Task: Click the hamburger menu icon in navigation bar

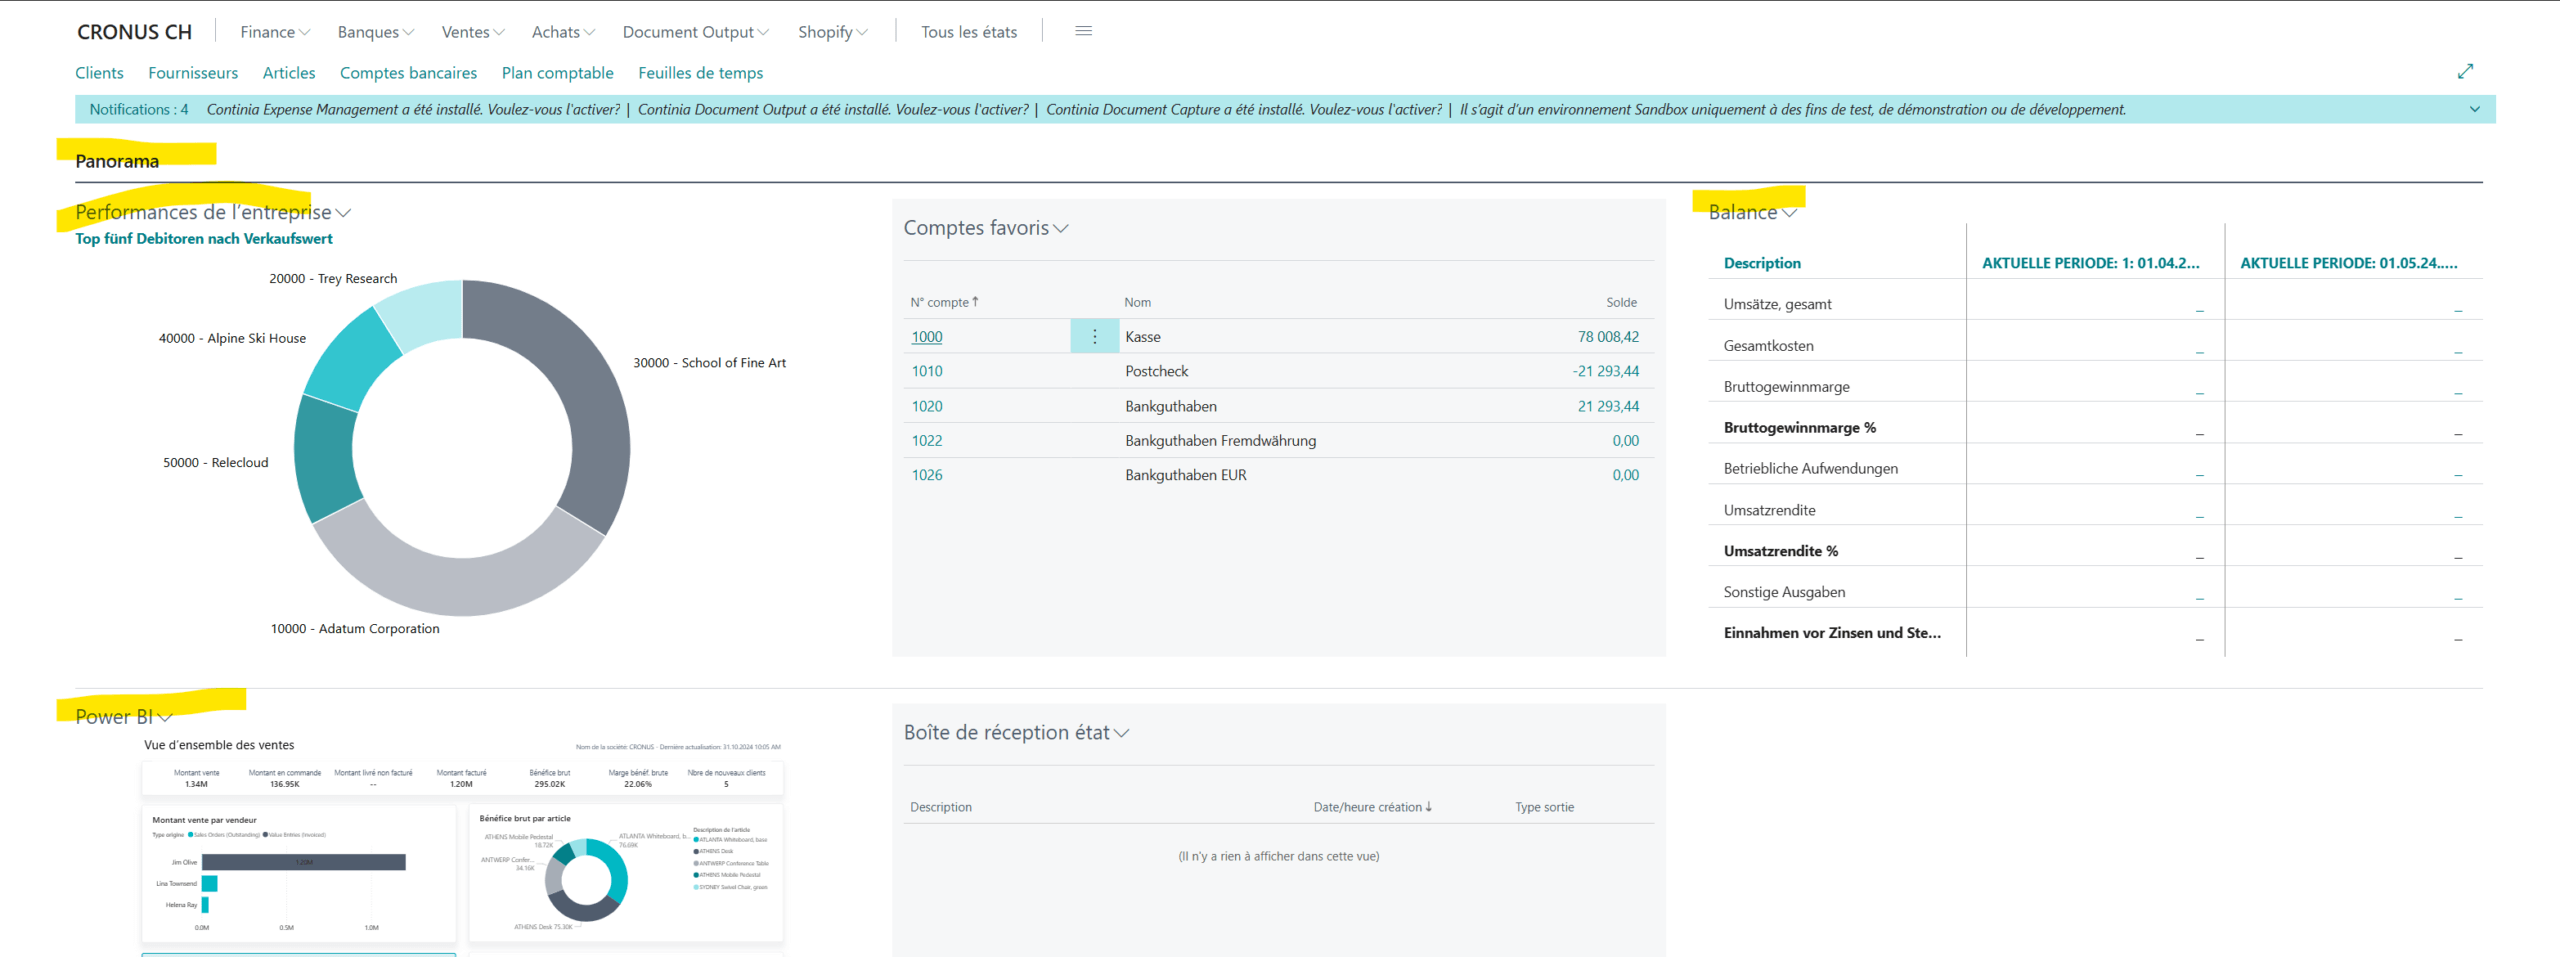Action: 1083,31
